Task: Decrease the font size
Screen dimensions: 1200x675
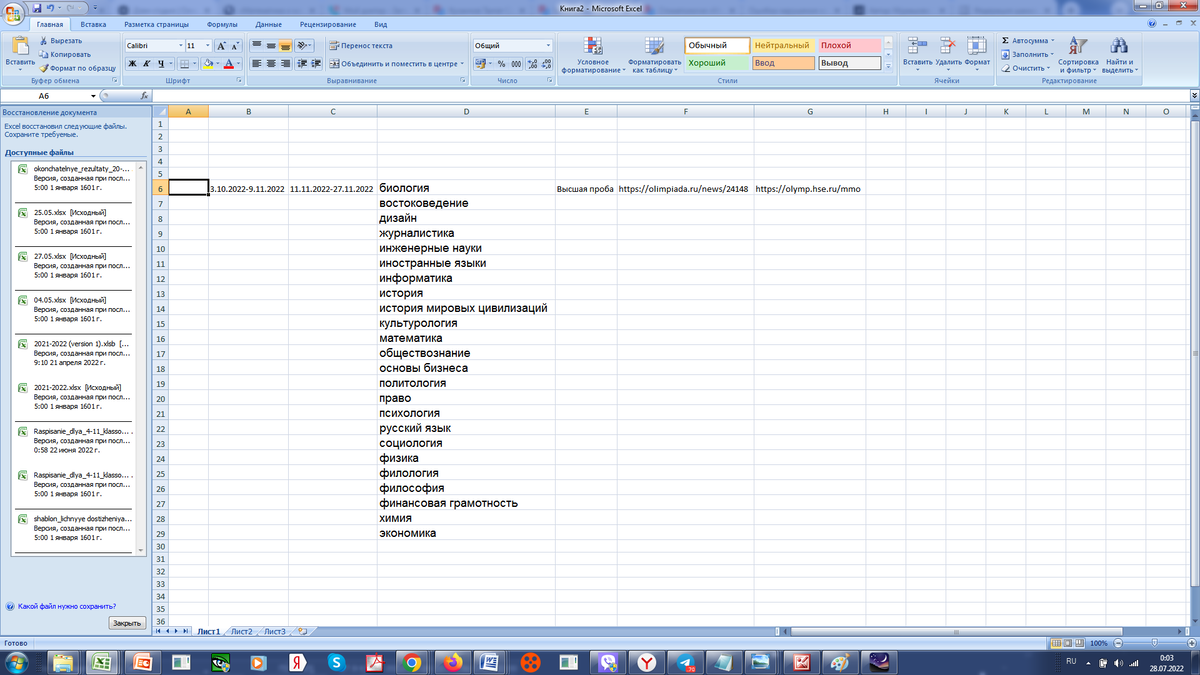Action: coord(236,45)
